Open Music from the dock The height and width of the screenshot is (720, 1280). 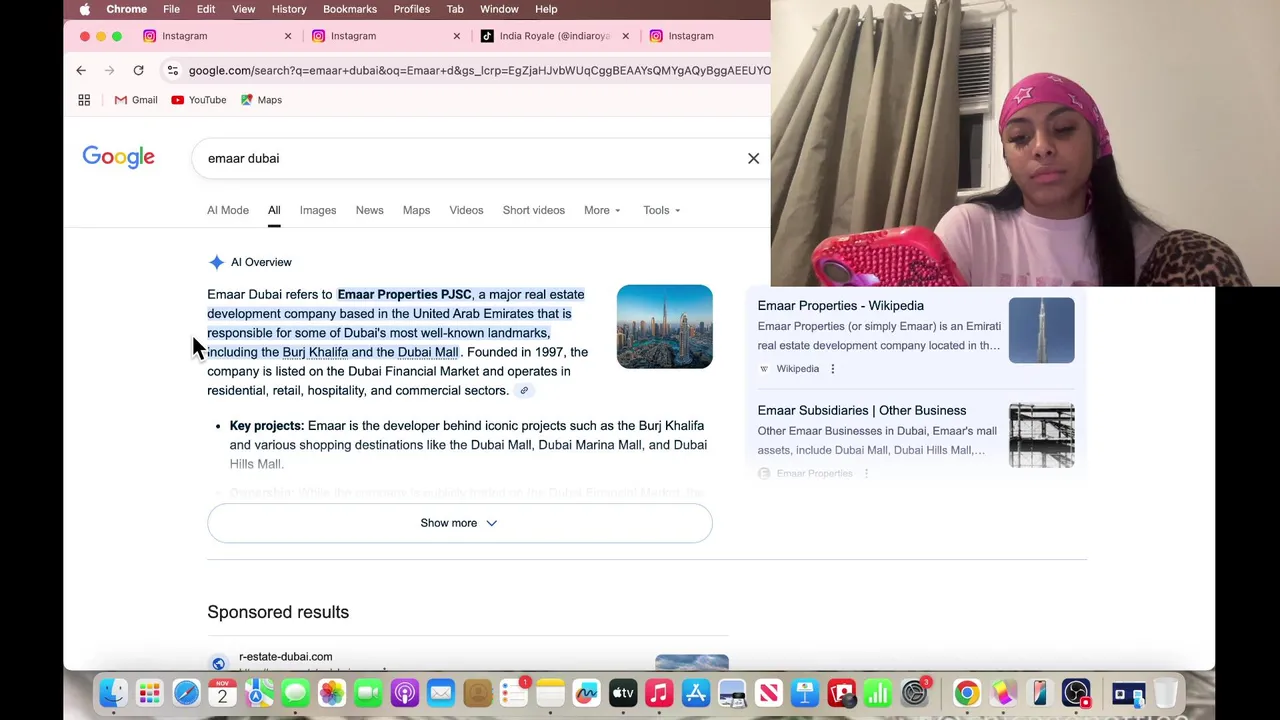(x=659, y=693)
